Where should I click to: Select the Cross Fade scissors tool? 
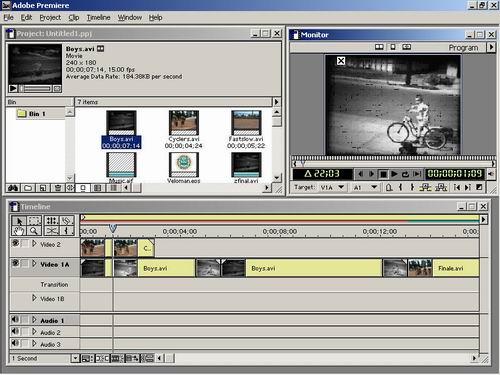pos(51,230)
